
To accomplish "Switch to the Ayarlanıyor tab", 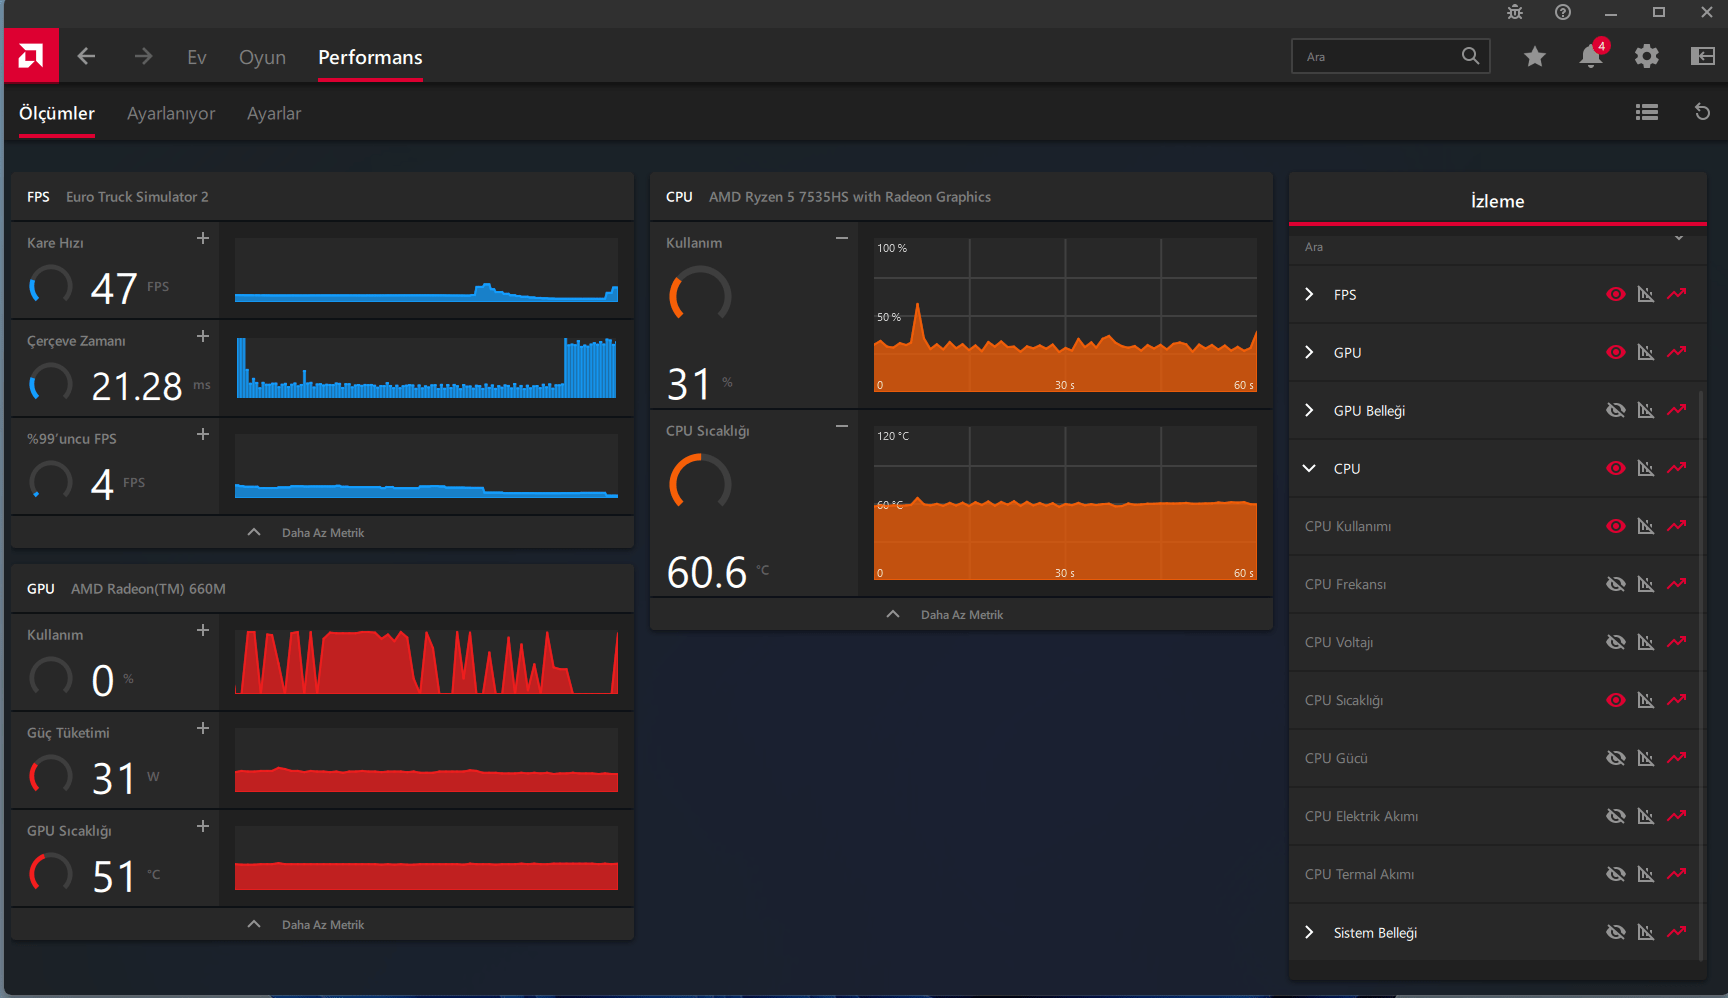I will [x=171, y=114].
